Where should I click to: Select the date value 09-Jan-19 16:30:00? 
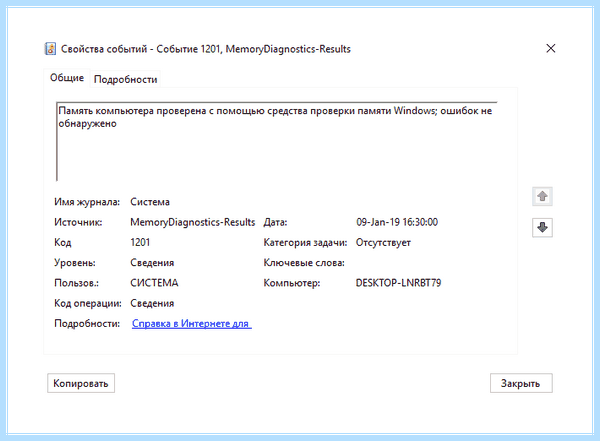point(397,222)
